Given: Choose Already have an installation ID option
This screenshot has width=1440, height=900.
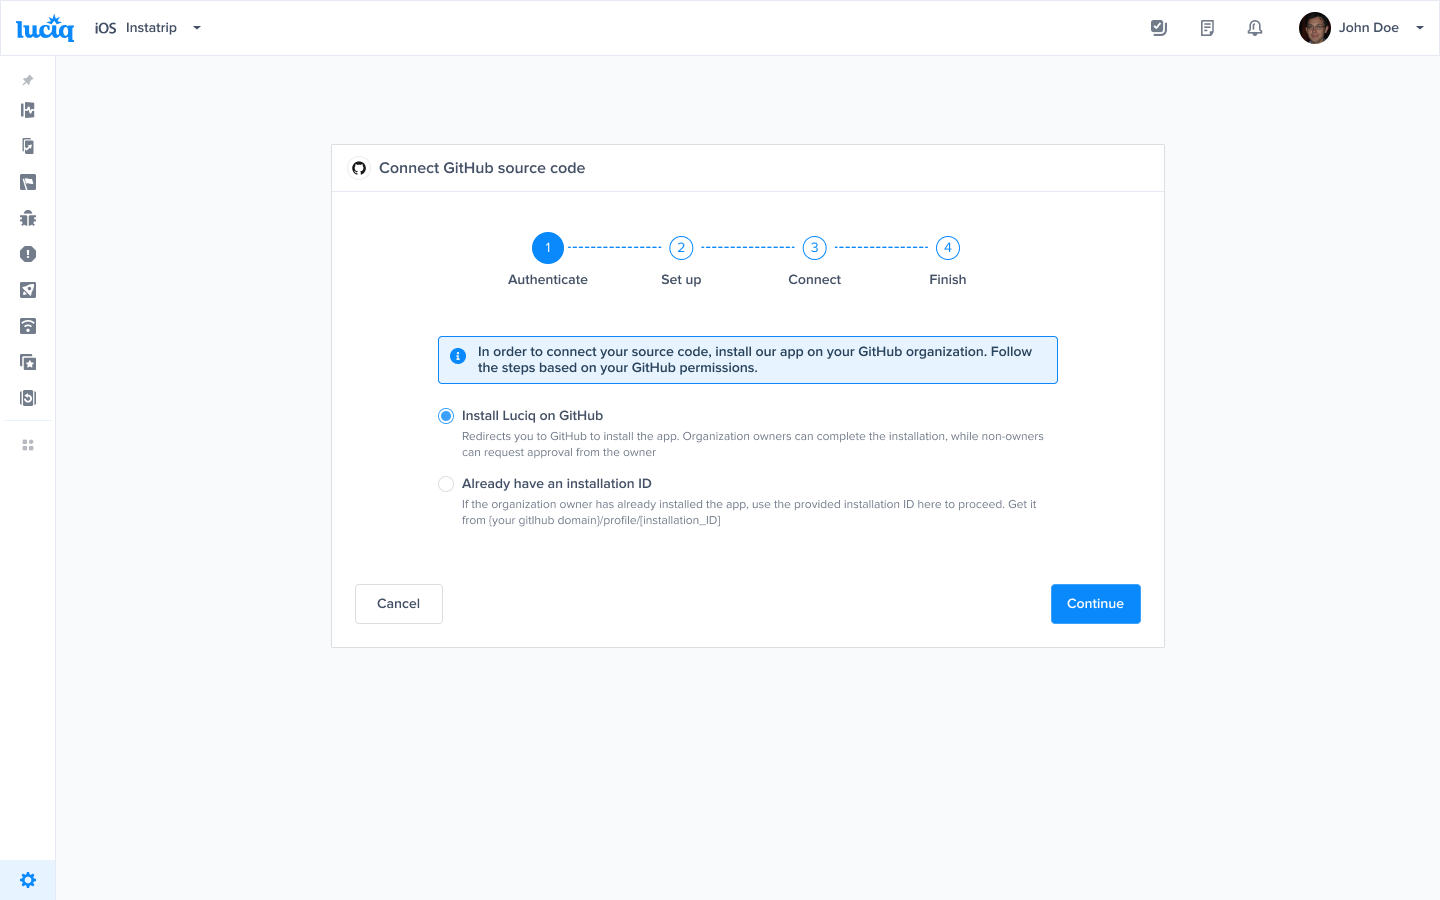Looking at the screenshot, I should [x=446, y=484].
